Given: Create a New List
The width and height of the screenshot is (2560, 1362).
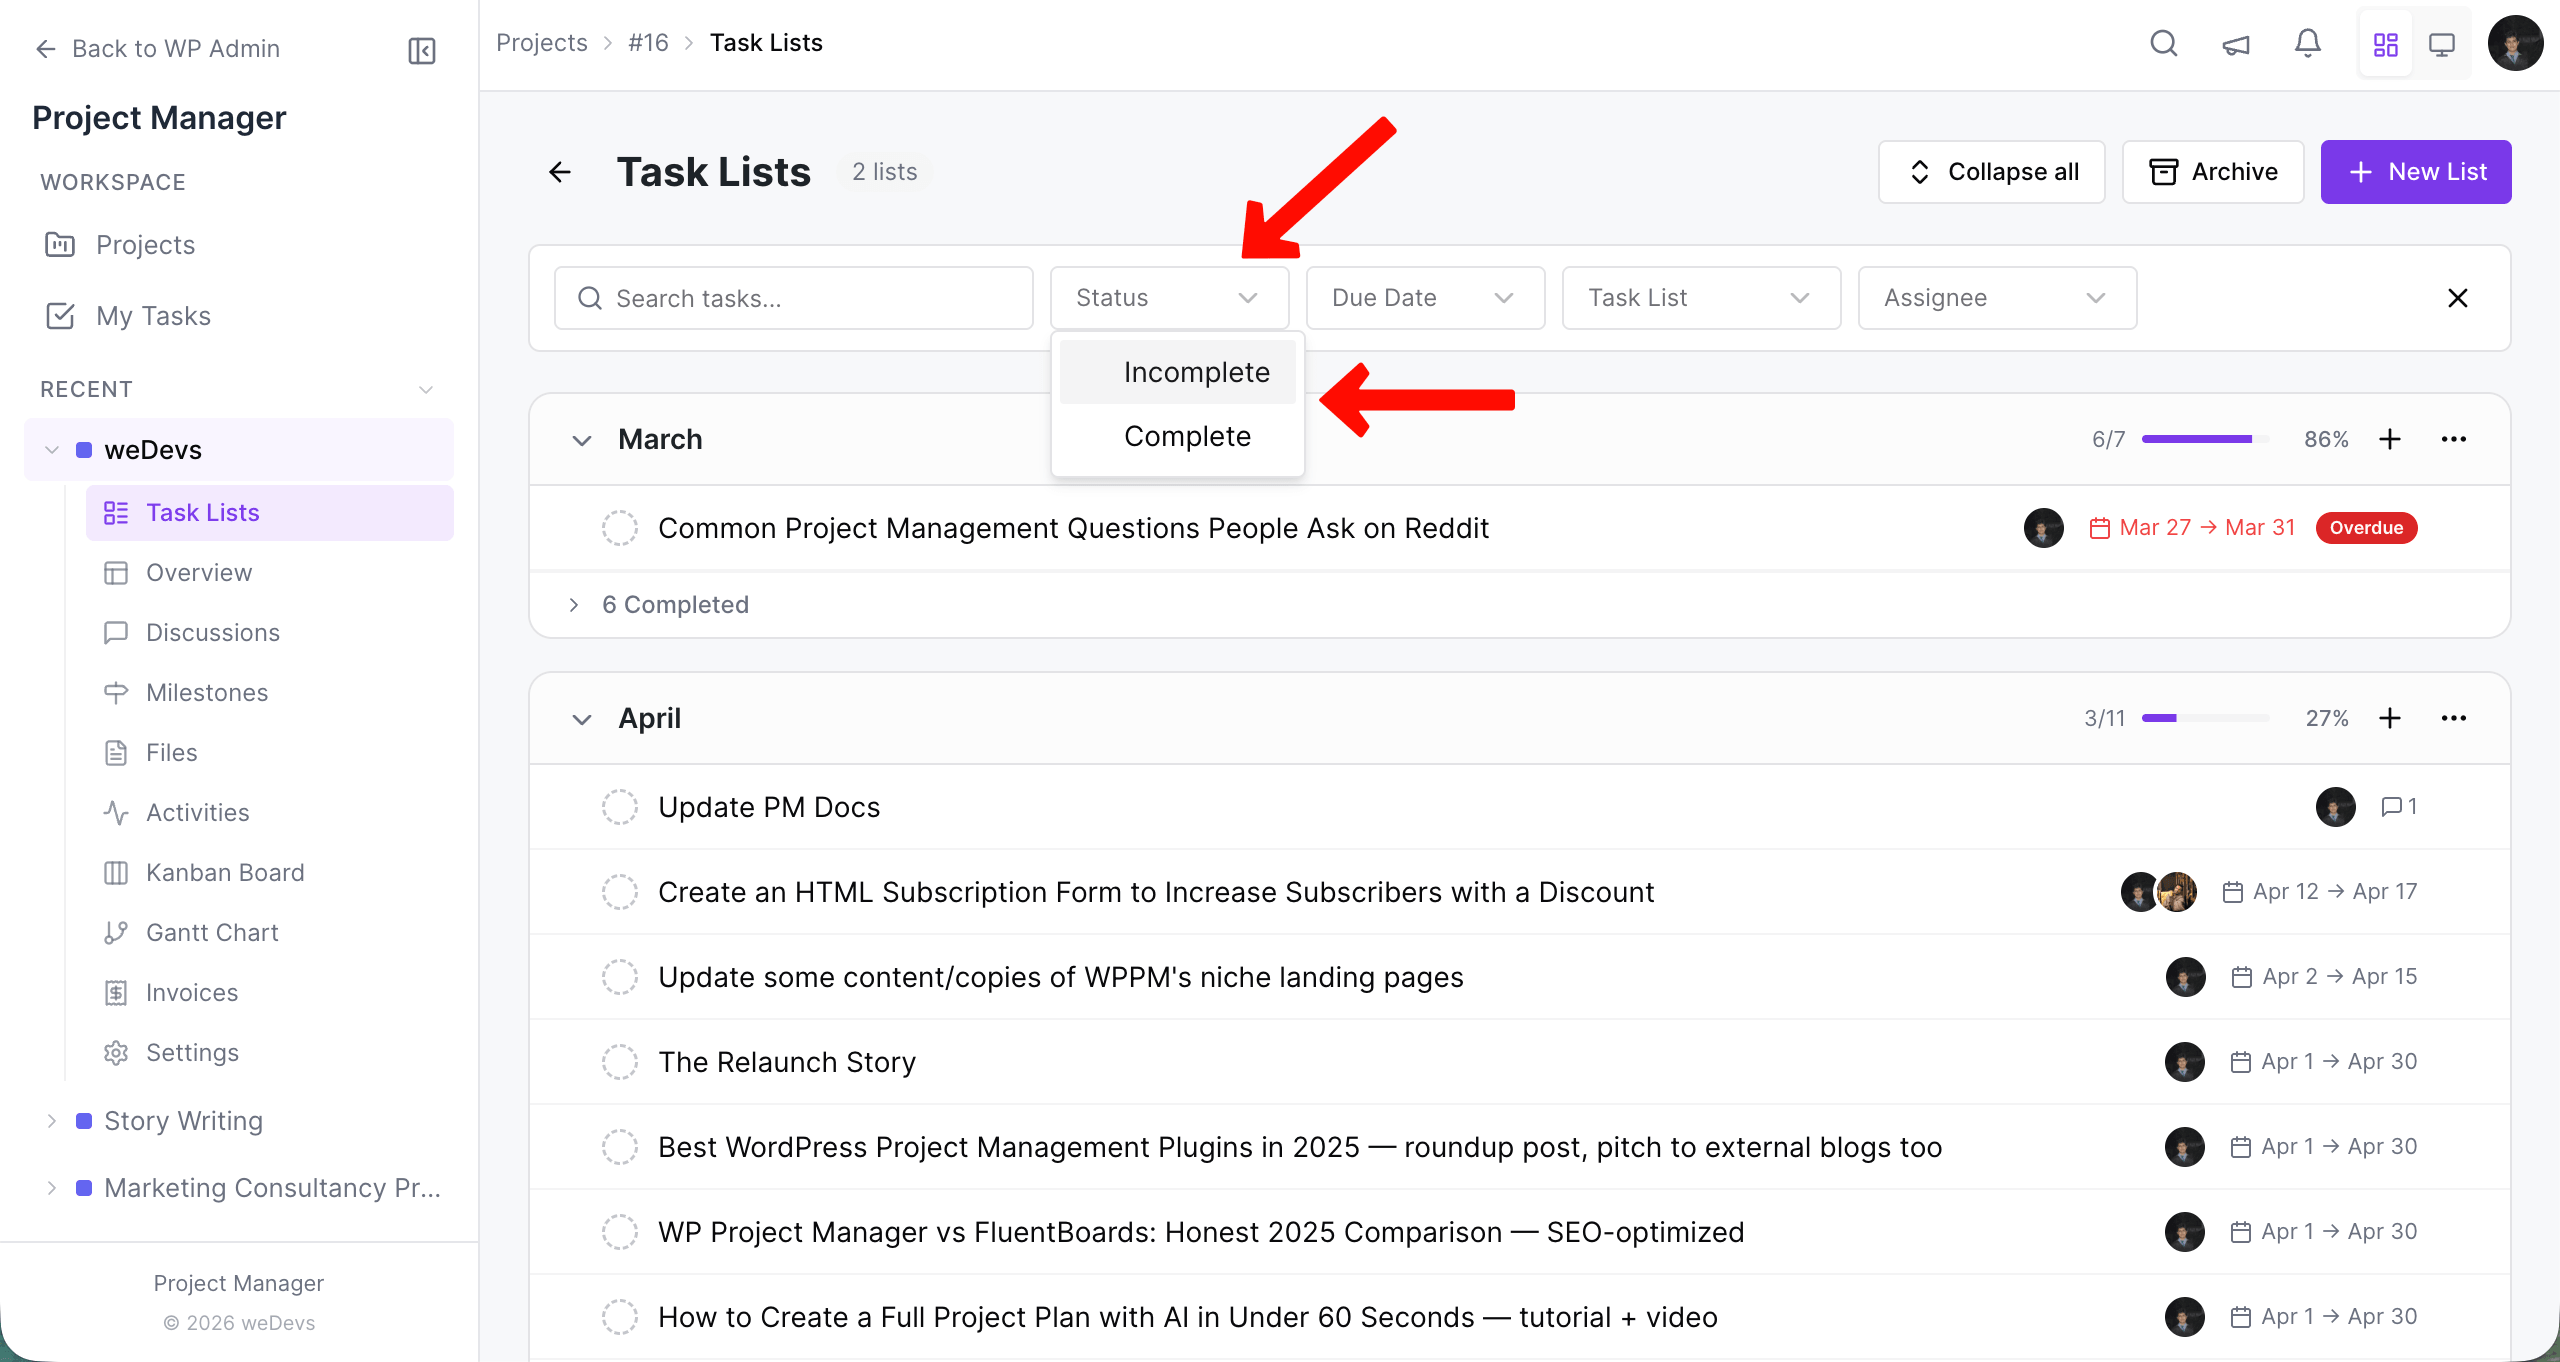Looking at the screenshot, I should pyautogui.click(x=2416, y=171).
